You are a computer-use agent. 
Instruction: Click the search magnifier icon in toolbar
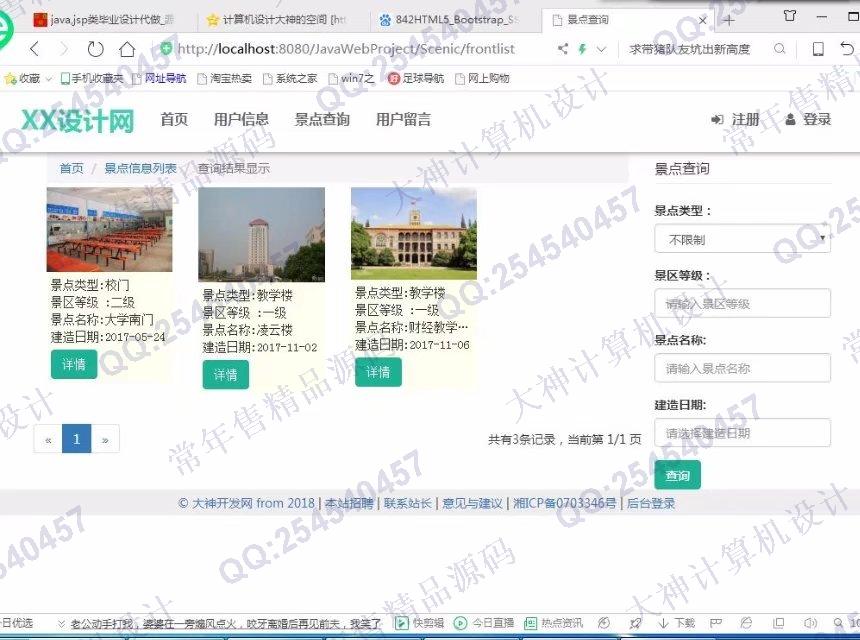[779, 49]
